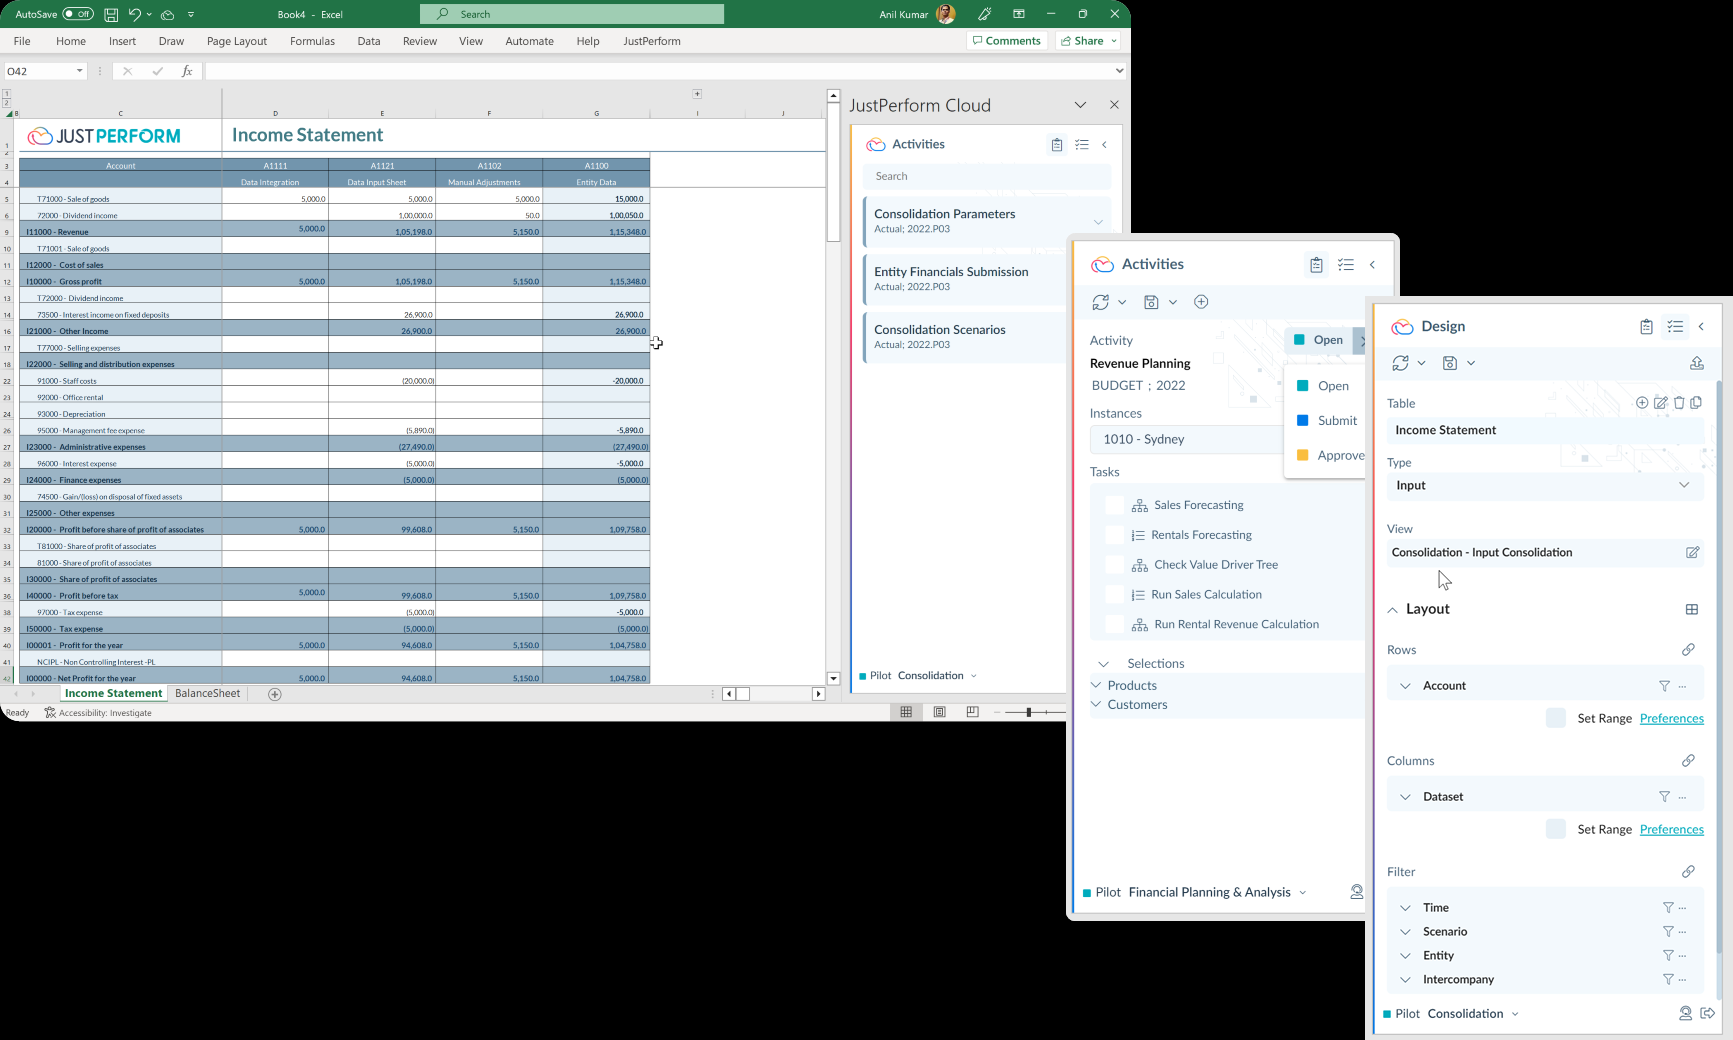Viewport: 1733px width, 1040px height.
Task: Click the copy table icon
Action: (x=1696, y=403)
